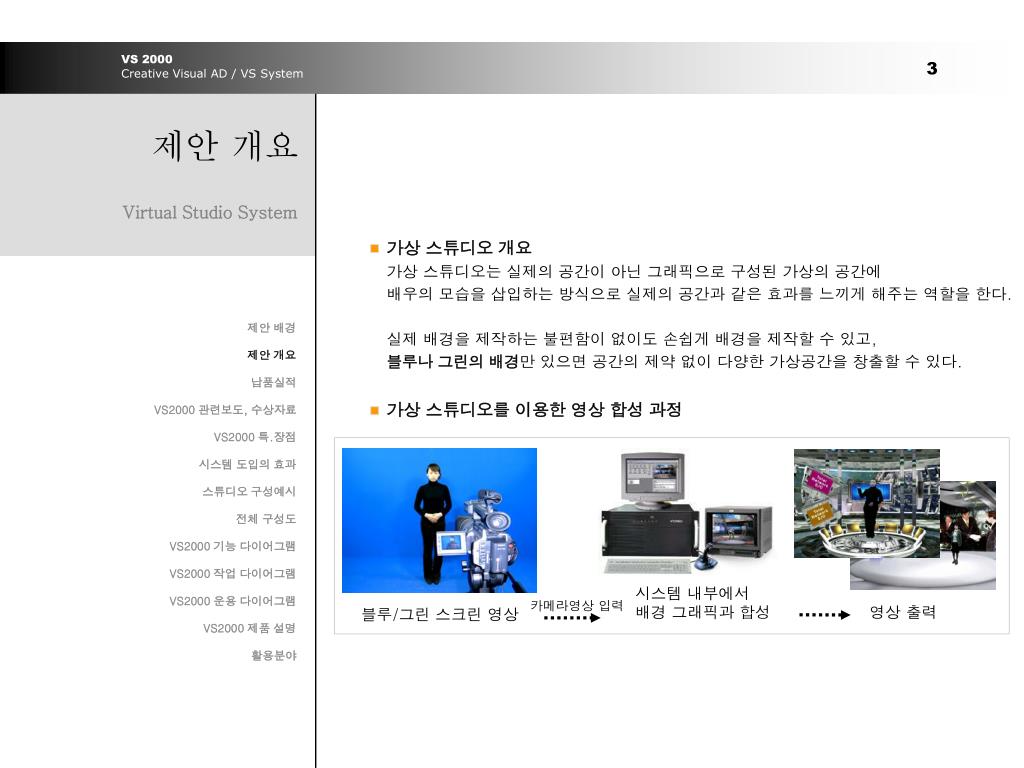Click the computer system workstation image

click(686, 513)
